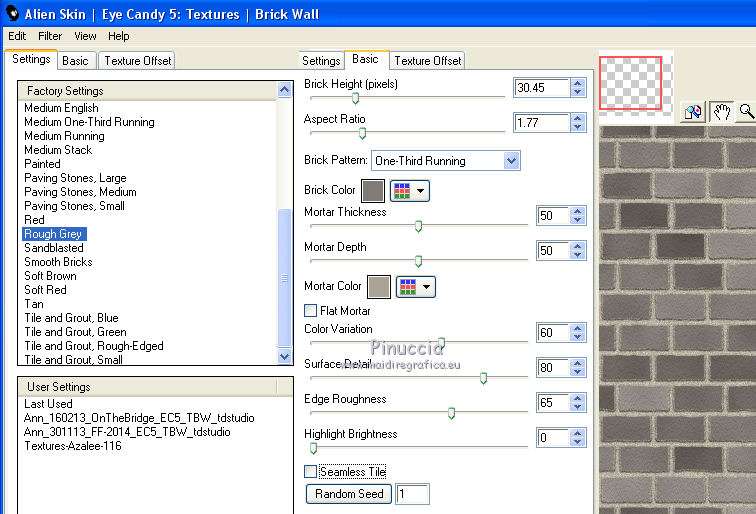Click the Mortar Color swatch
756x514 pixels.
point(378,287)
